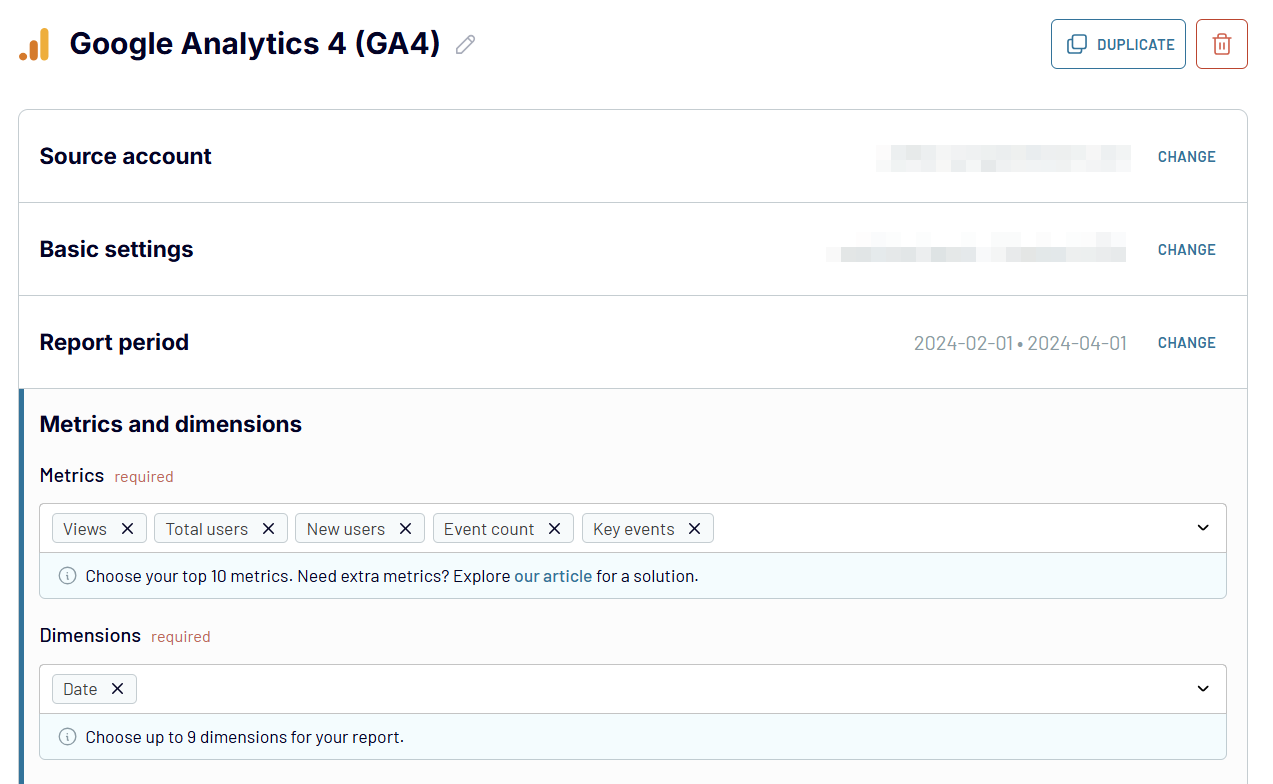Click the info icon in the metrics note
Image resolution: width=1273 pixels, height=784 pixels.
pos(67,576)
